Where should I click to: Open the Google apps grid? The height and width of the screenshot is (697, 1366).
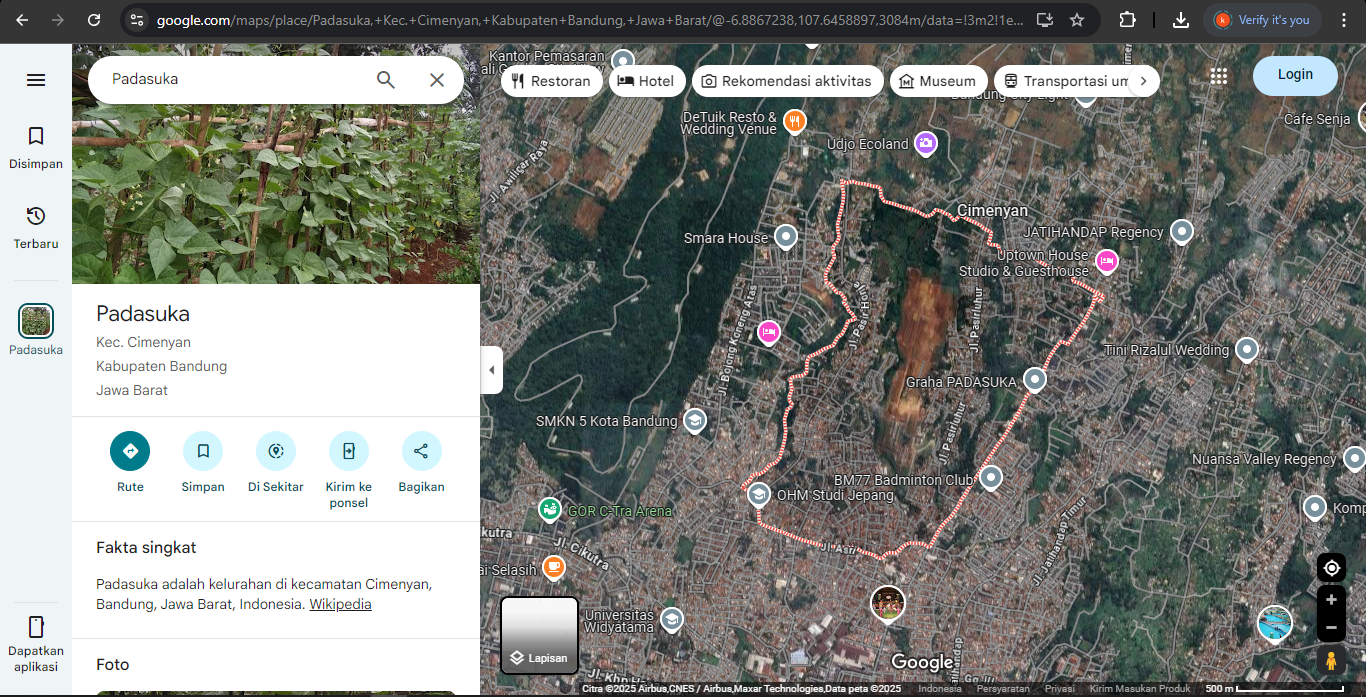(1218, 76)
